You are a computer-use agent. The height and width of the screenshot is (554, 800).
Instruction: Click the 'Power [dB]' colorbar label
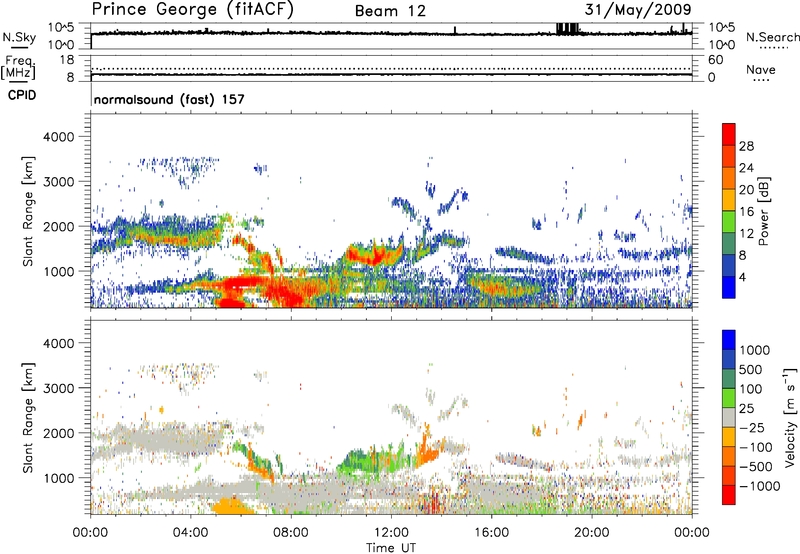pos(764,211)
